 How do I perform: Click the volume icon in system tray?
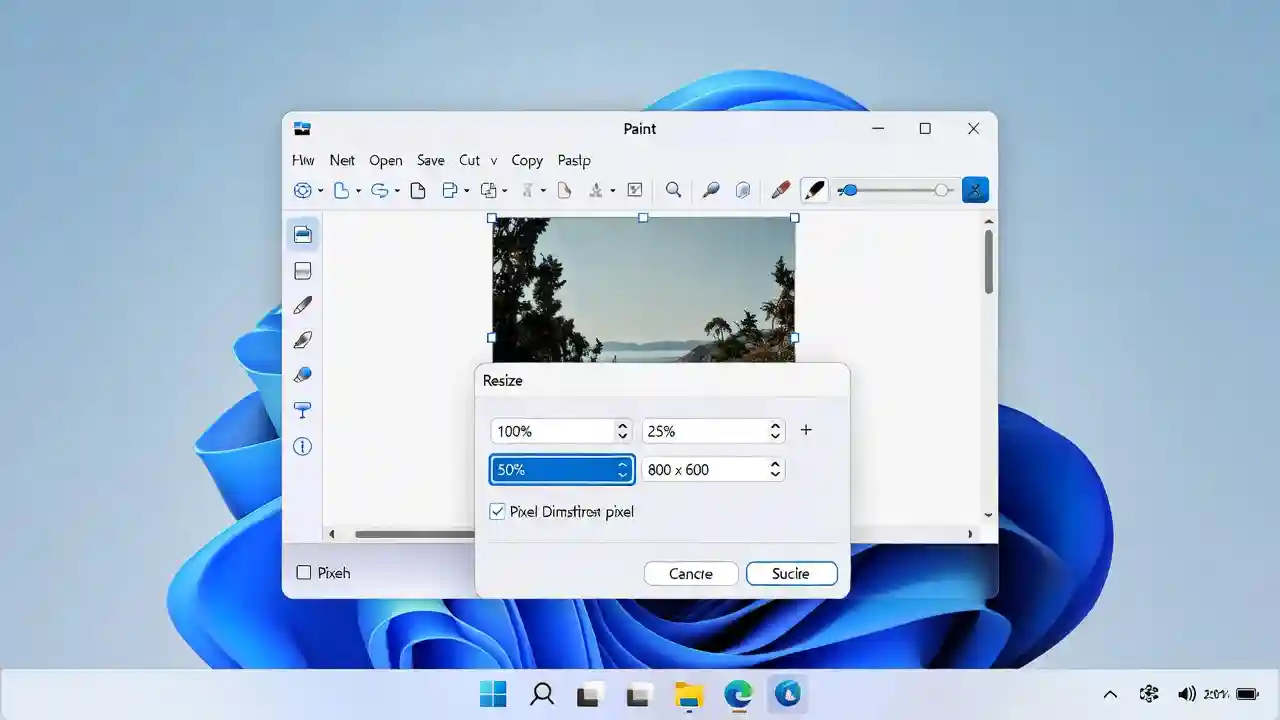(x=1187, y=694)
